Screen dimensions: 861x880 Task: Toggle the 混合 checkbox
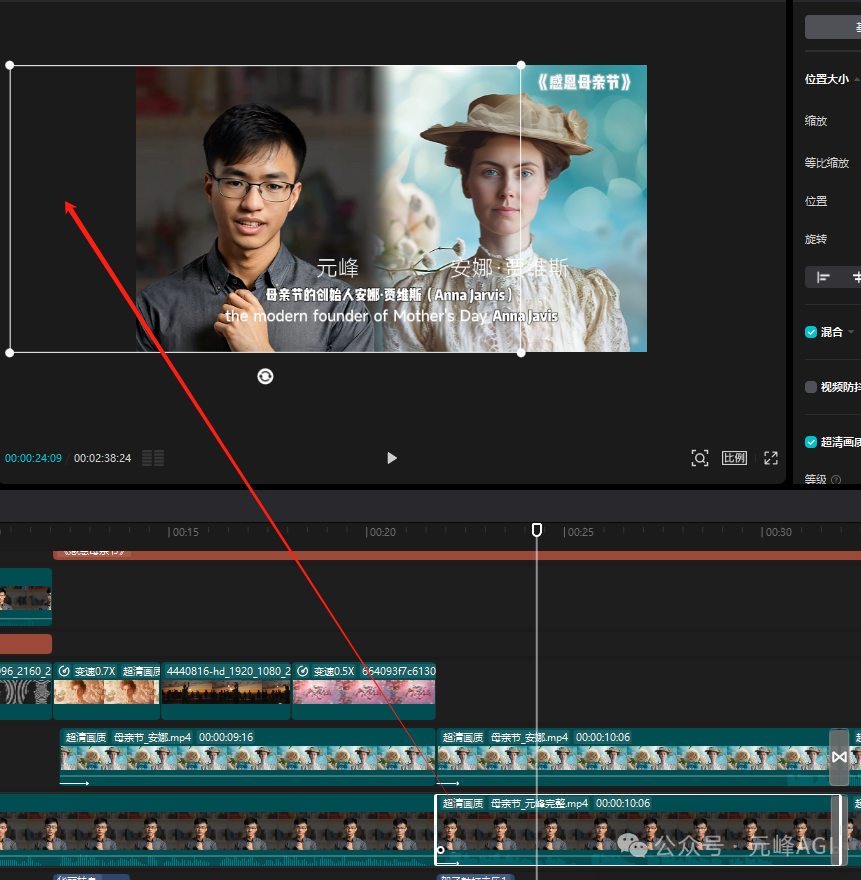coord(810,332)
